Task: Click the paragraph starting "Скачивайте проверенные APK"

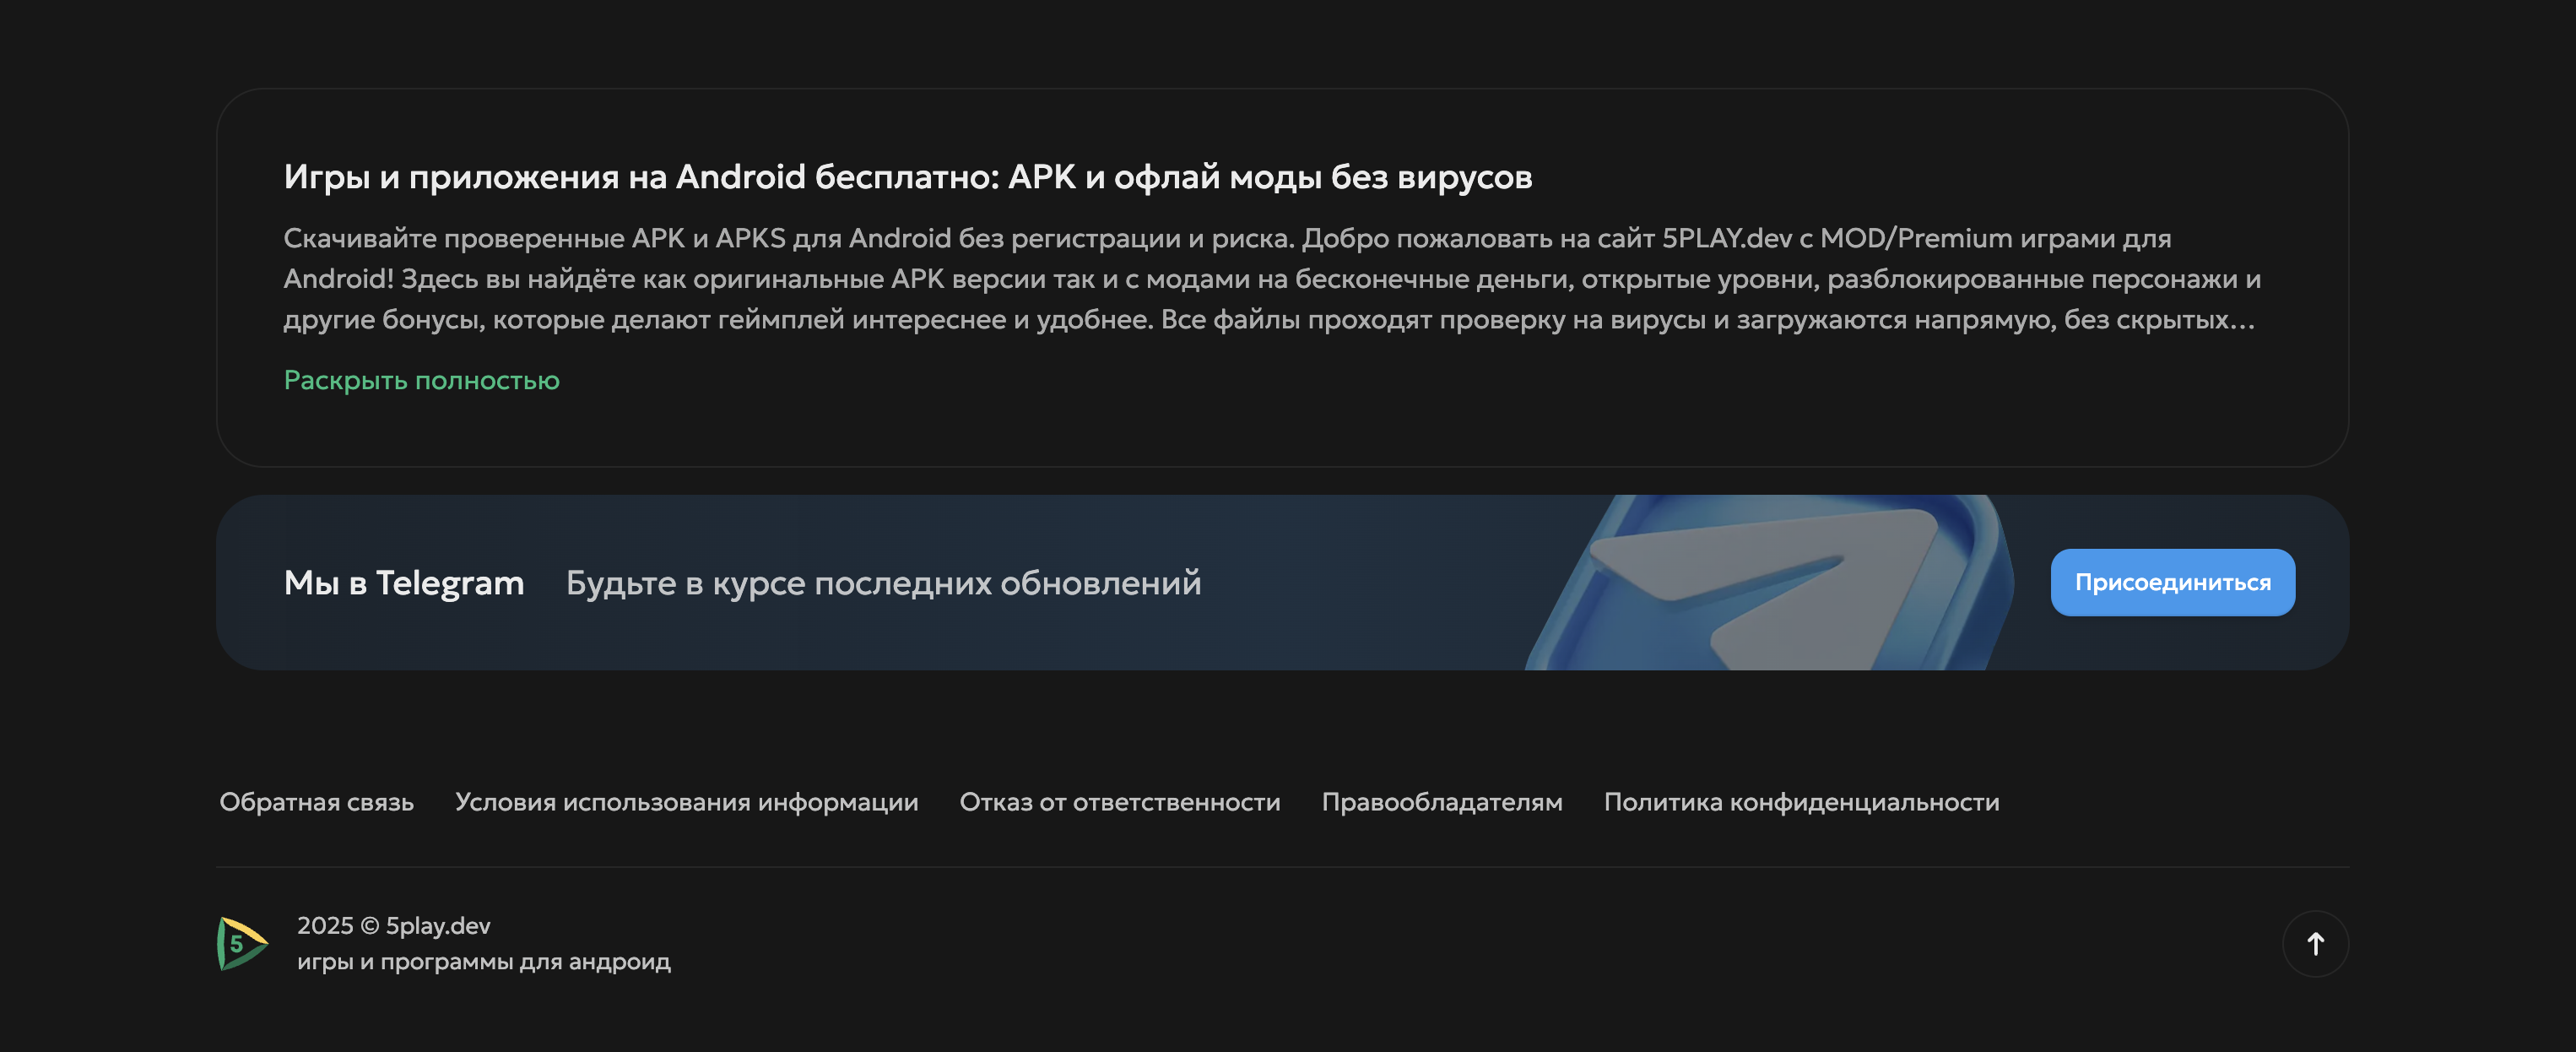Action: tap(1272, 279)
